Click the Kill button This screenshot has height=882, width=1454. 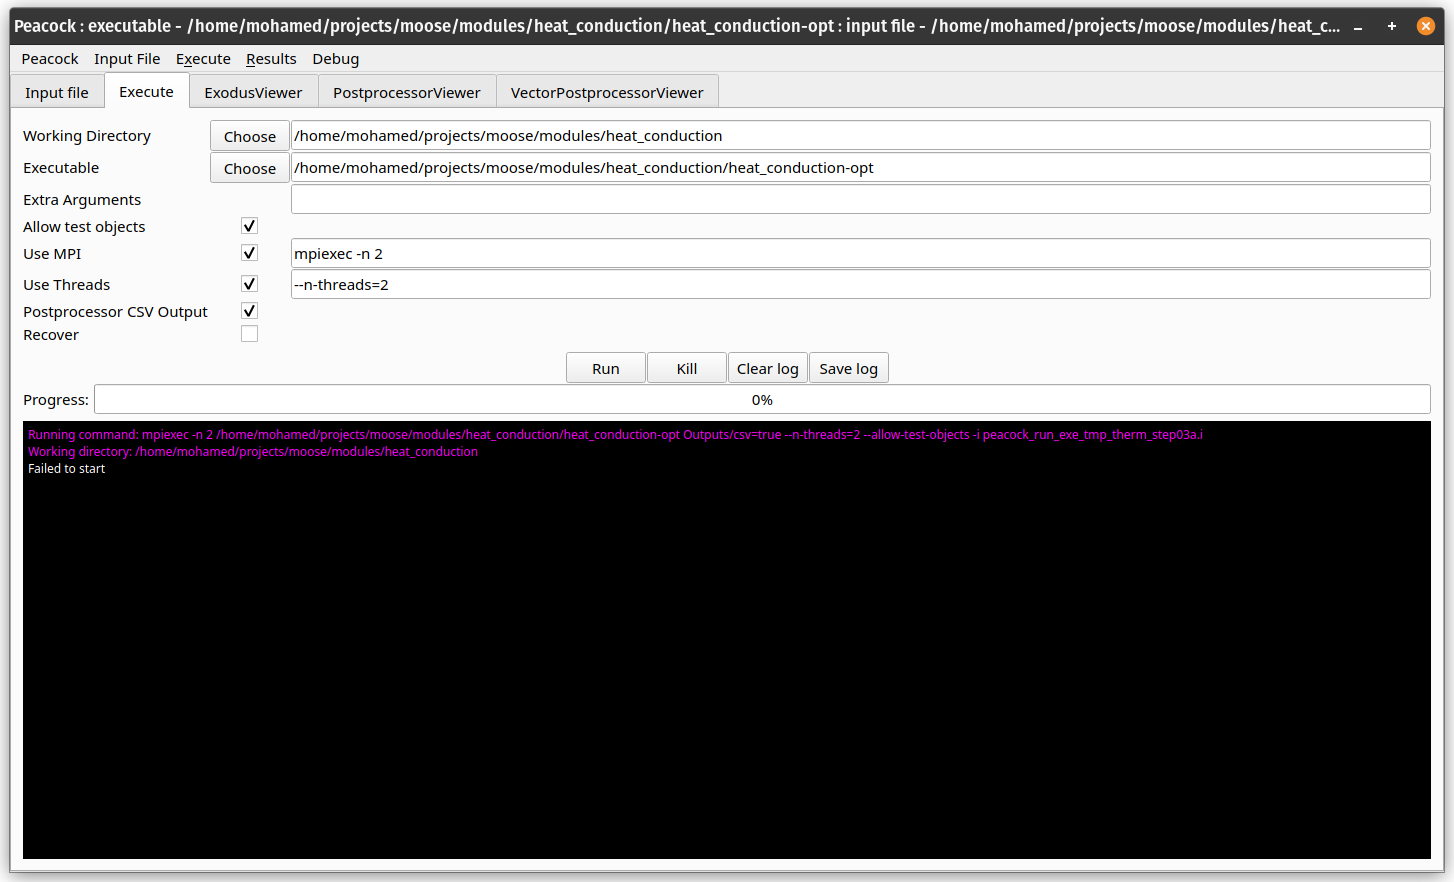pyautogui.click(x=686, y=367)
